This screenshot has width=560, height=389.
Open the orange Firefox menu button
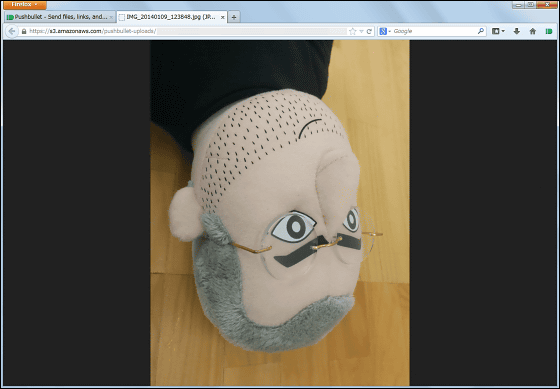[x=24, y=5]
